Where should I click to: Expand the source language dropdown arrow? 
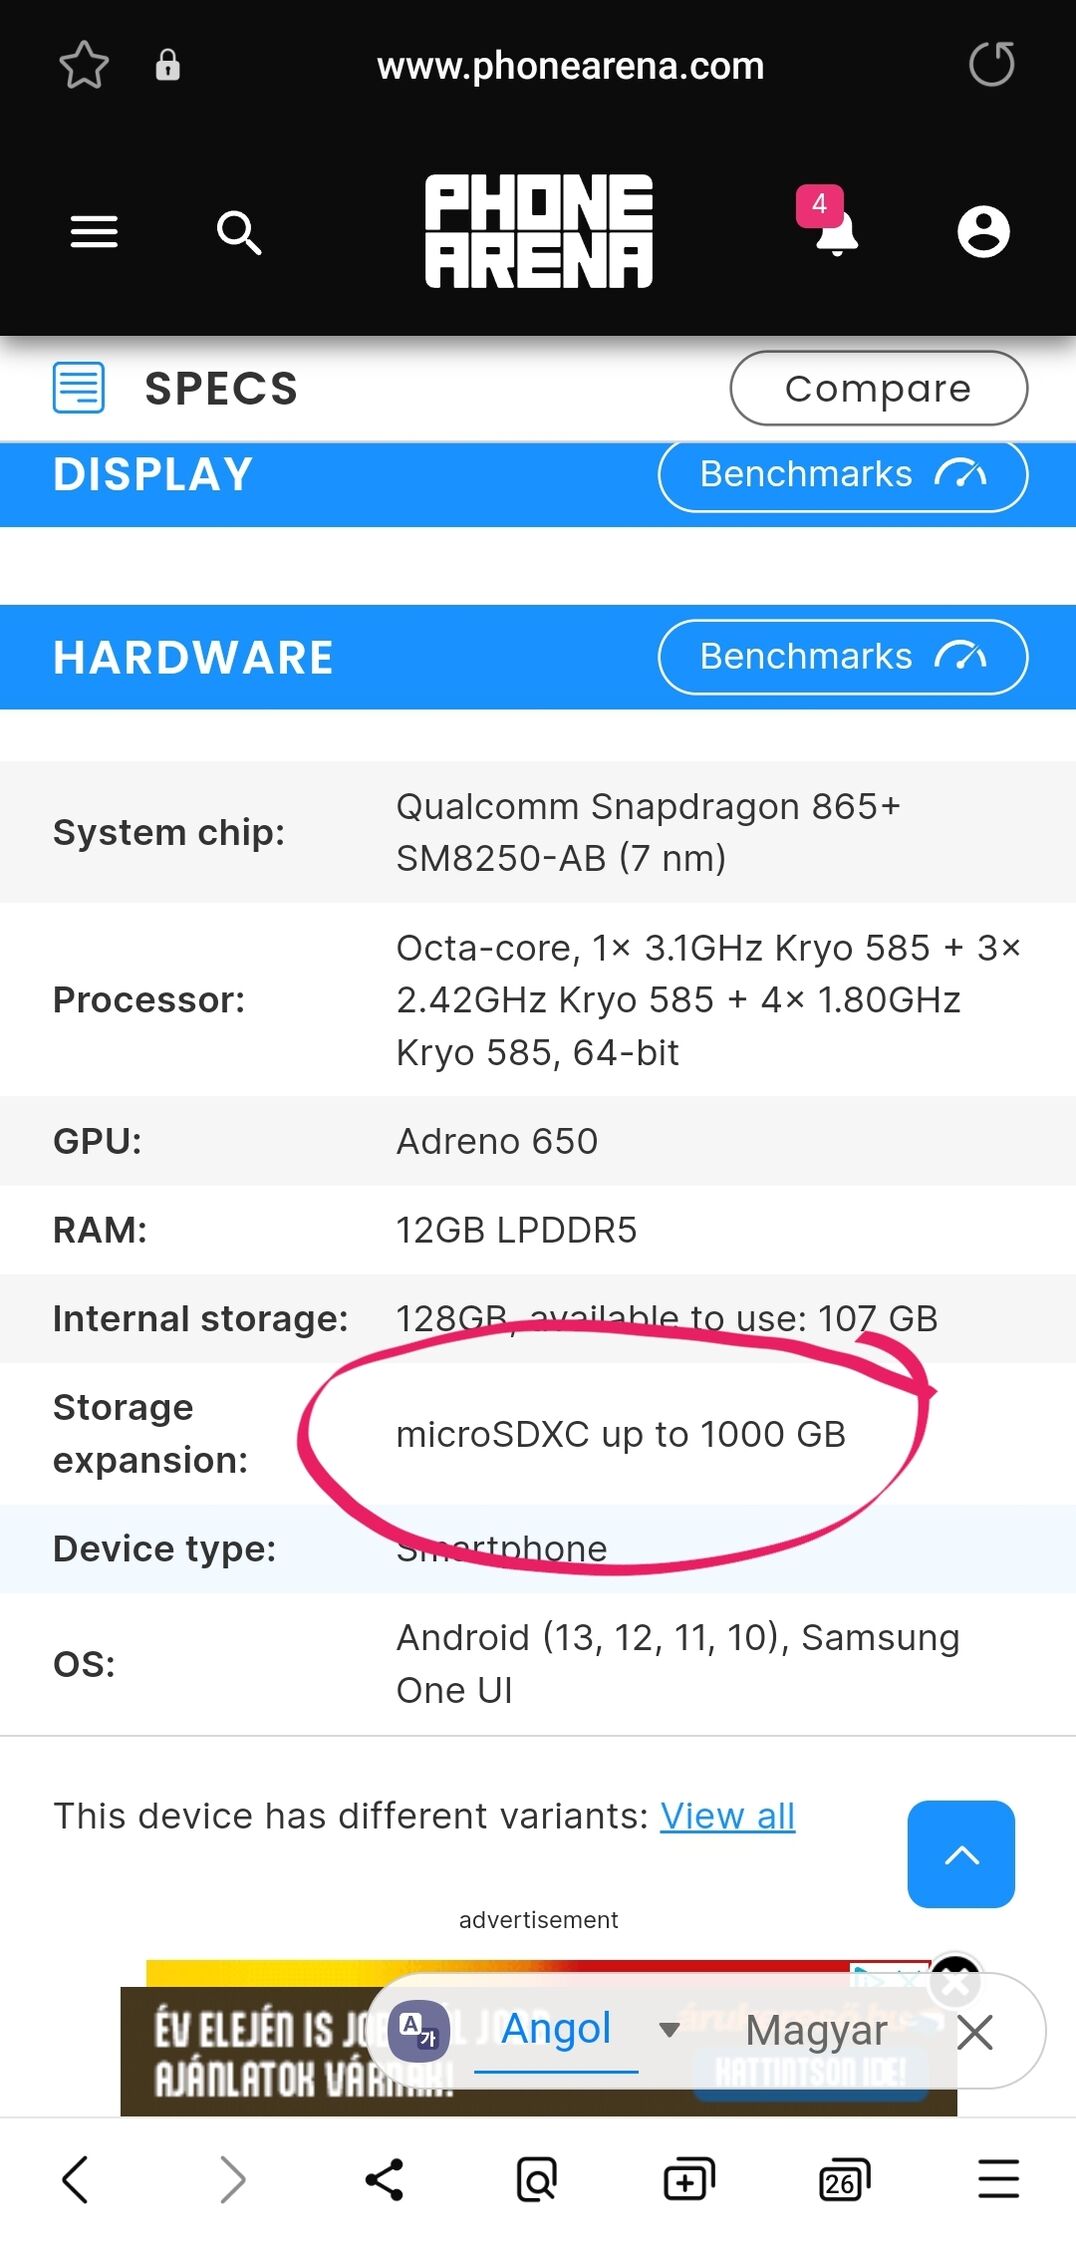click(669, 2030)
